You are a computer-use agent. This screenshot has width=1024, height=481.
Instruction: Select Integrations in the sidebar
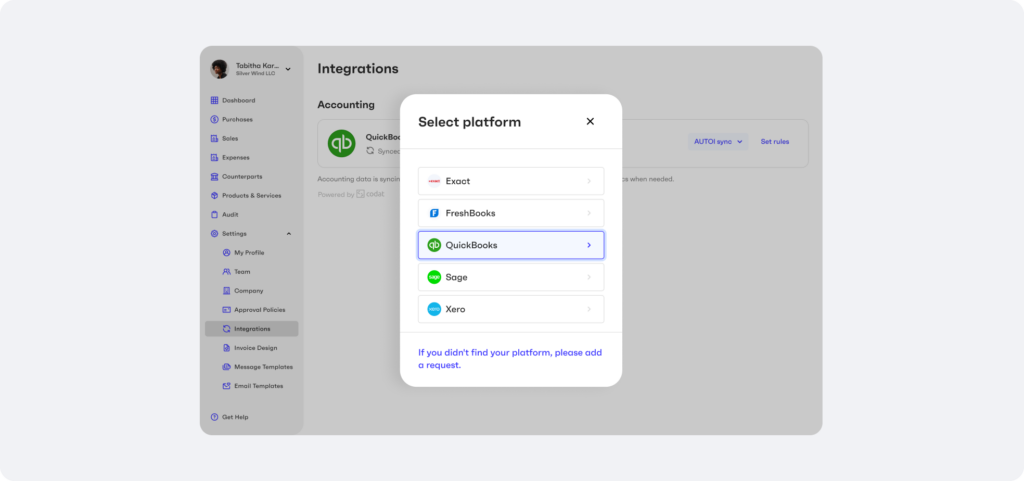(x=251, y=328)
